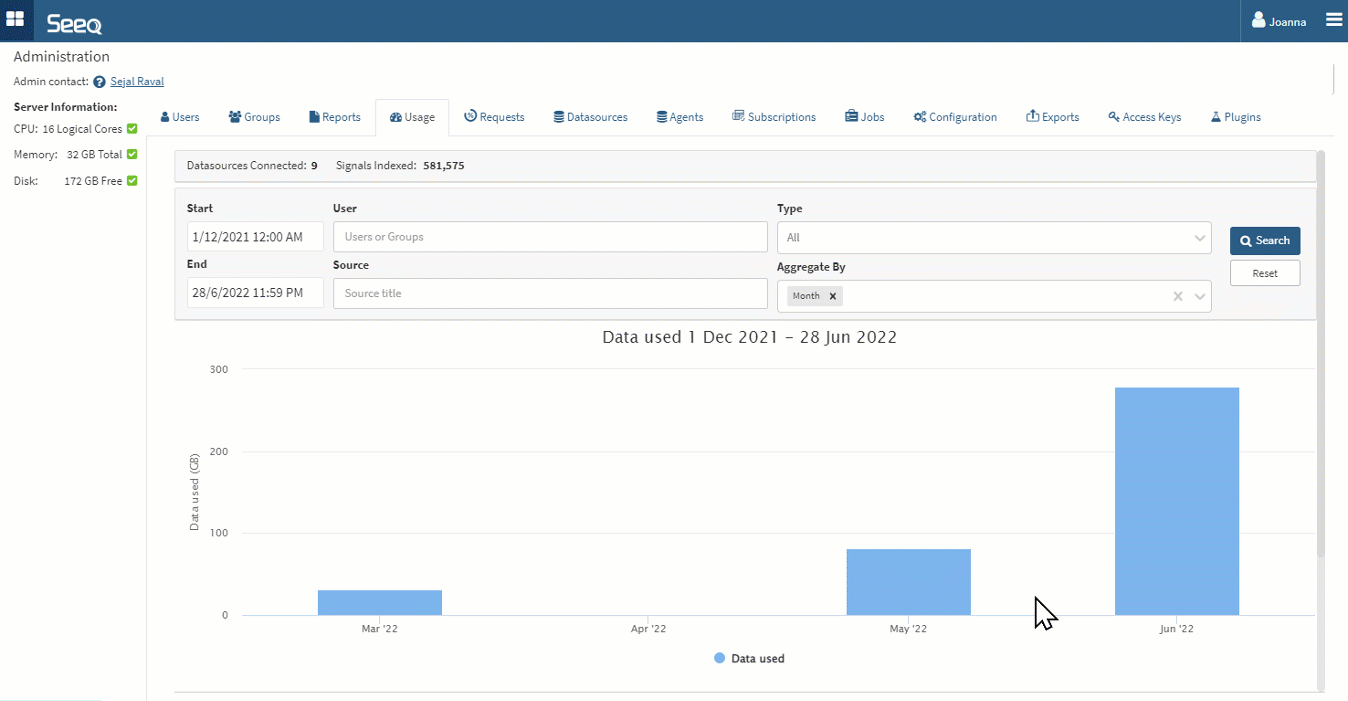This screenshot has height=701, width=1348.
Task: Click the Jun '22 data bar
Action: (1177, 500)
